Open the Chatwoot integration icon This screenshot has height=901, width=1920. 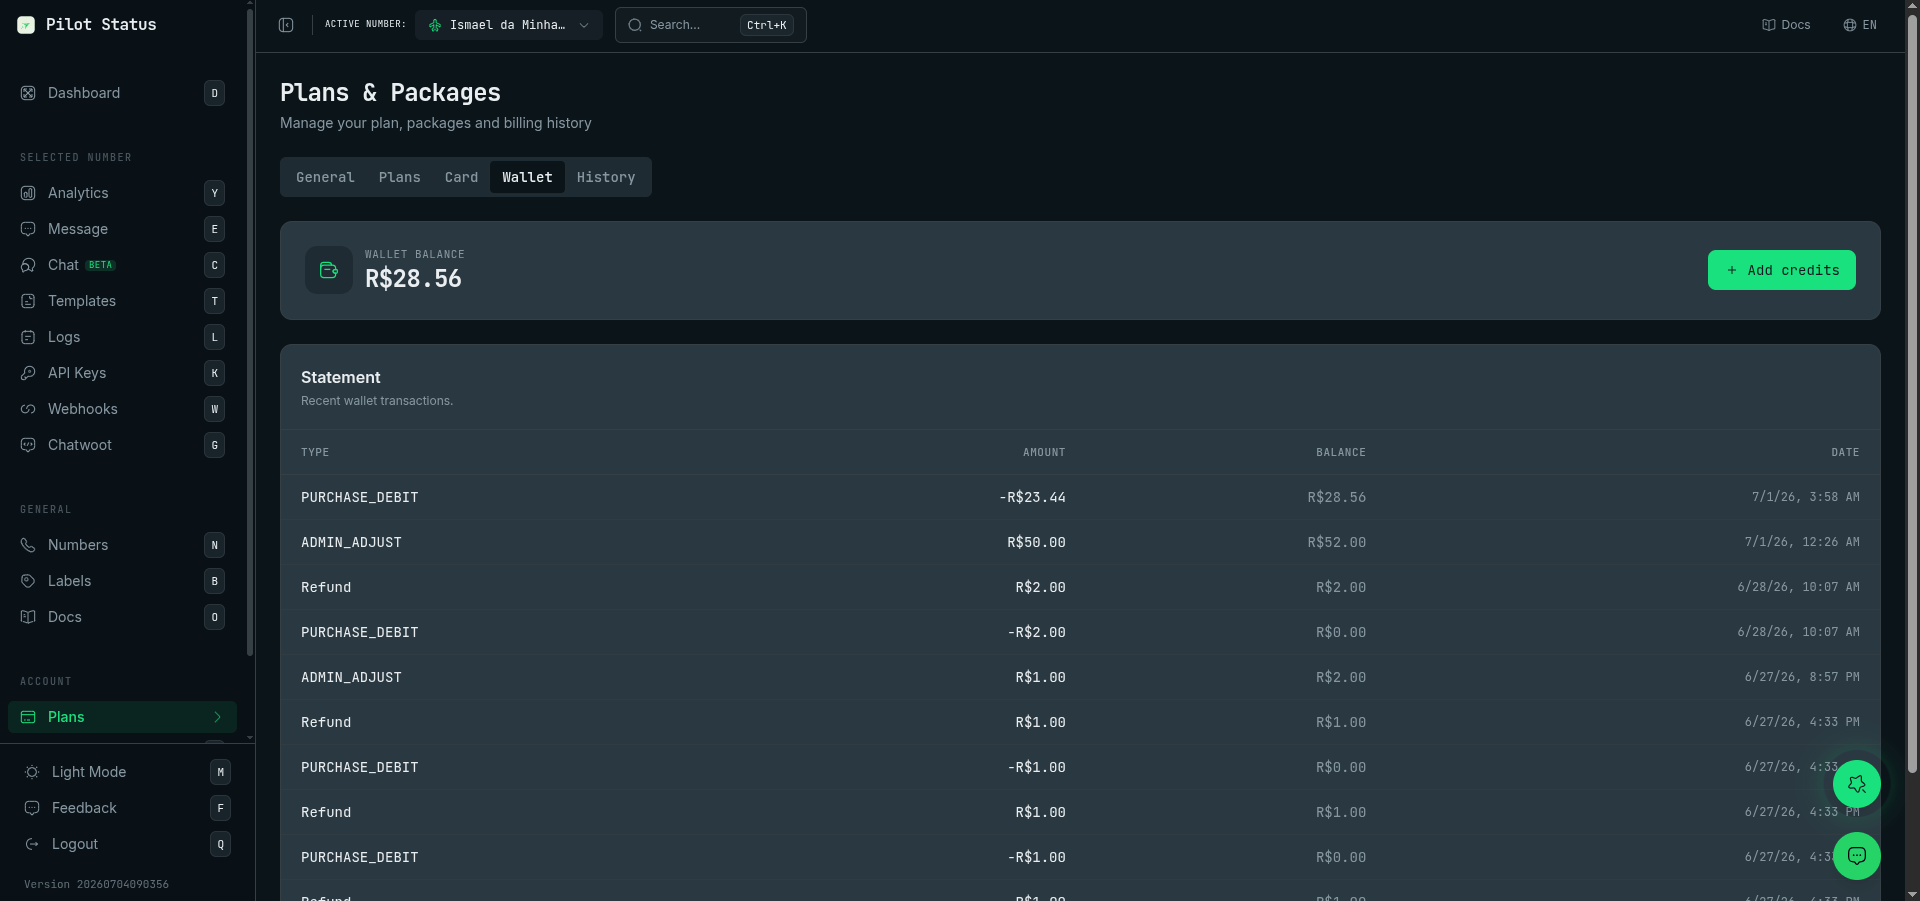click(x=28, y=445)
